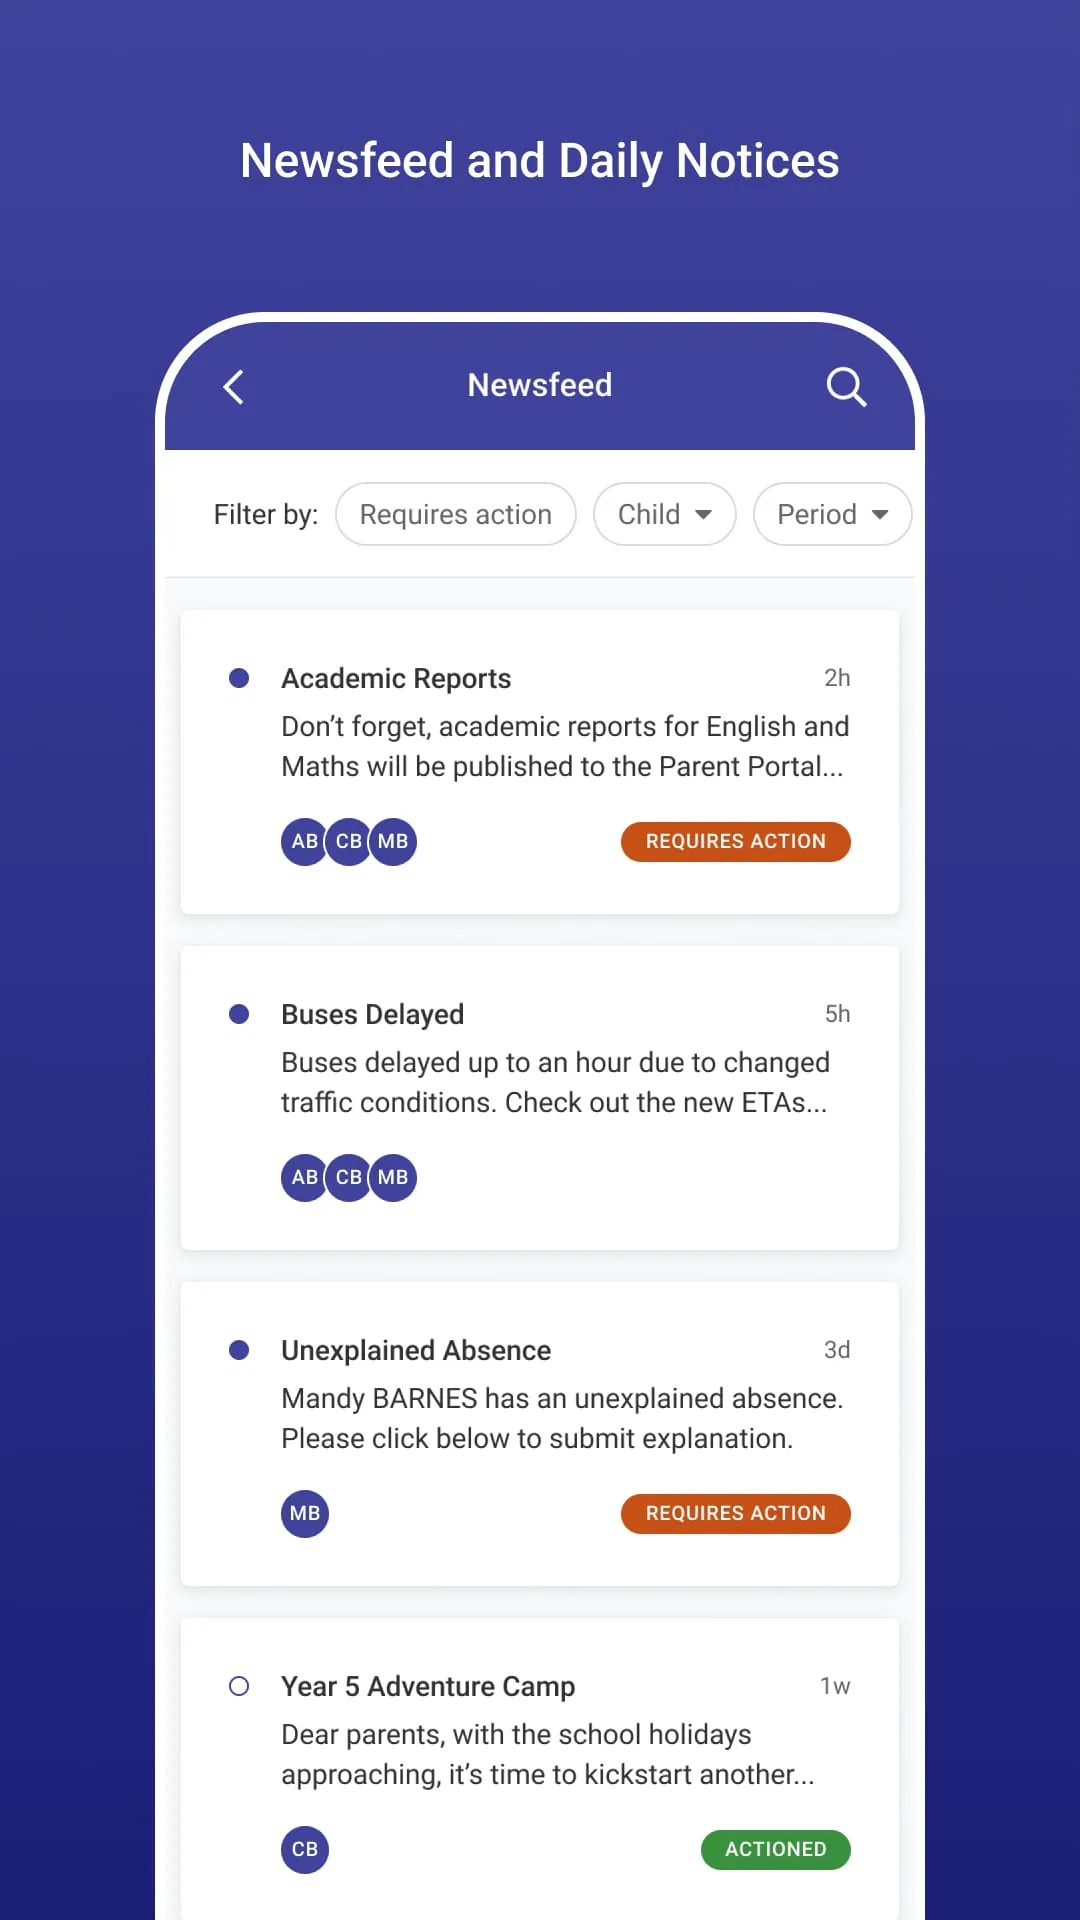Toggle unread dot on Academic Reports notice

(x=239, y=679)
